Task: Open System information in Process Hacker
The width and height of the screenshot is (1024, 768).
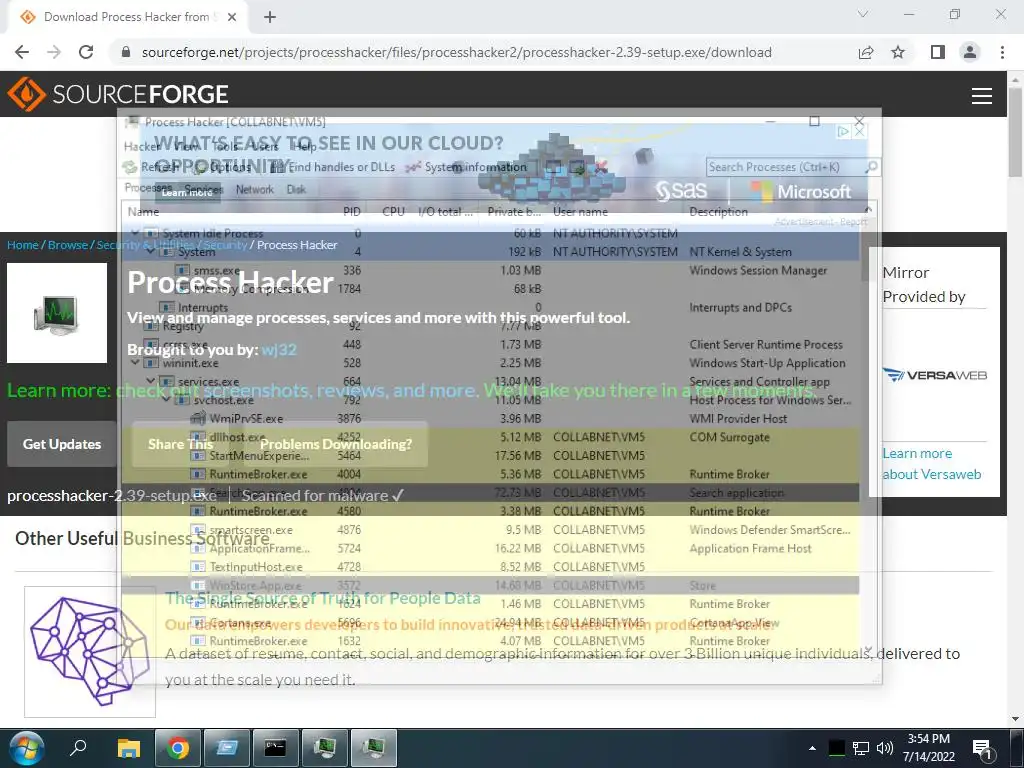Action: pos(466,167)
